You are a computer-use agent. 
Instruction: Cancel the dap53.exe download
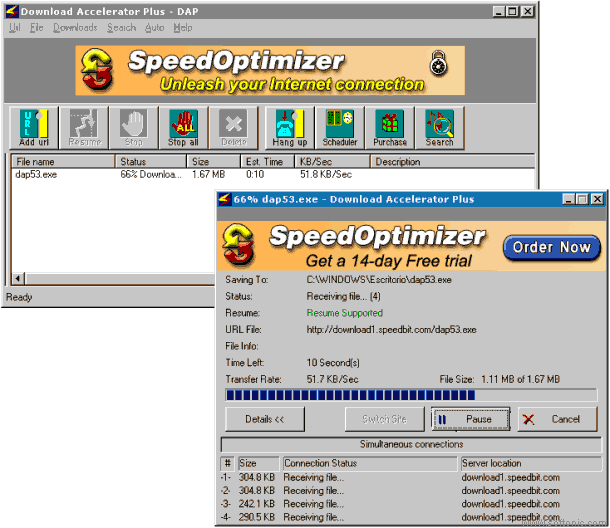point(557,419)
